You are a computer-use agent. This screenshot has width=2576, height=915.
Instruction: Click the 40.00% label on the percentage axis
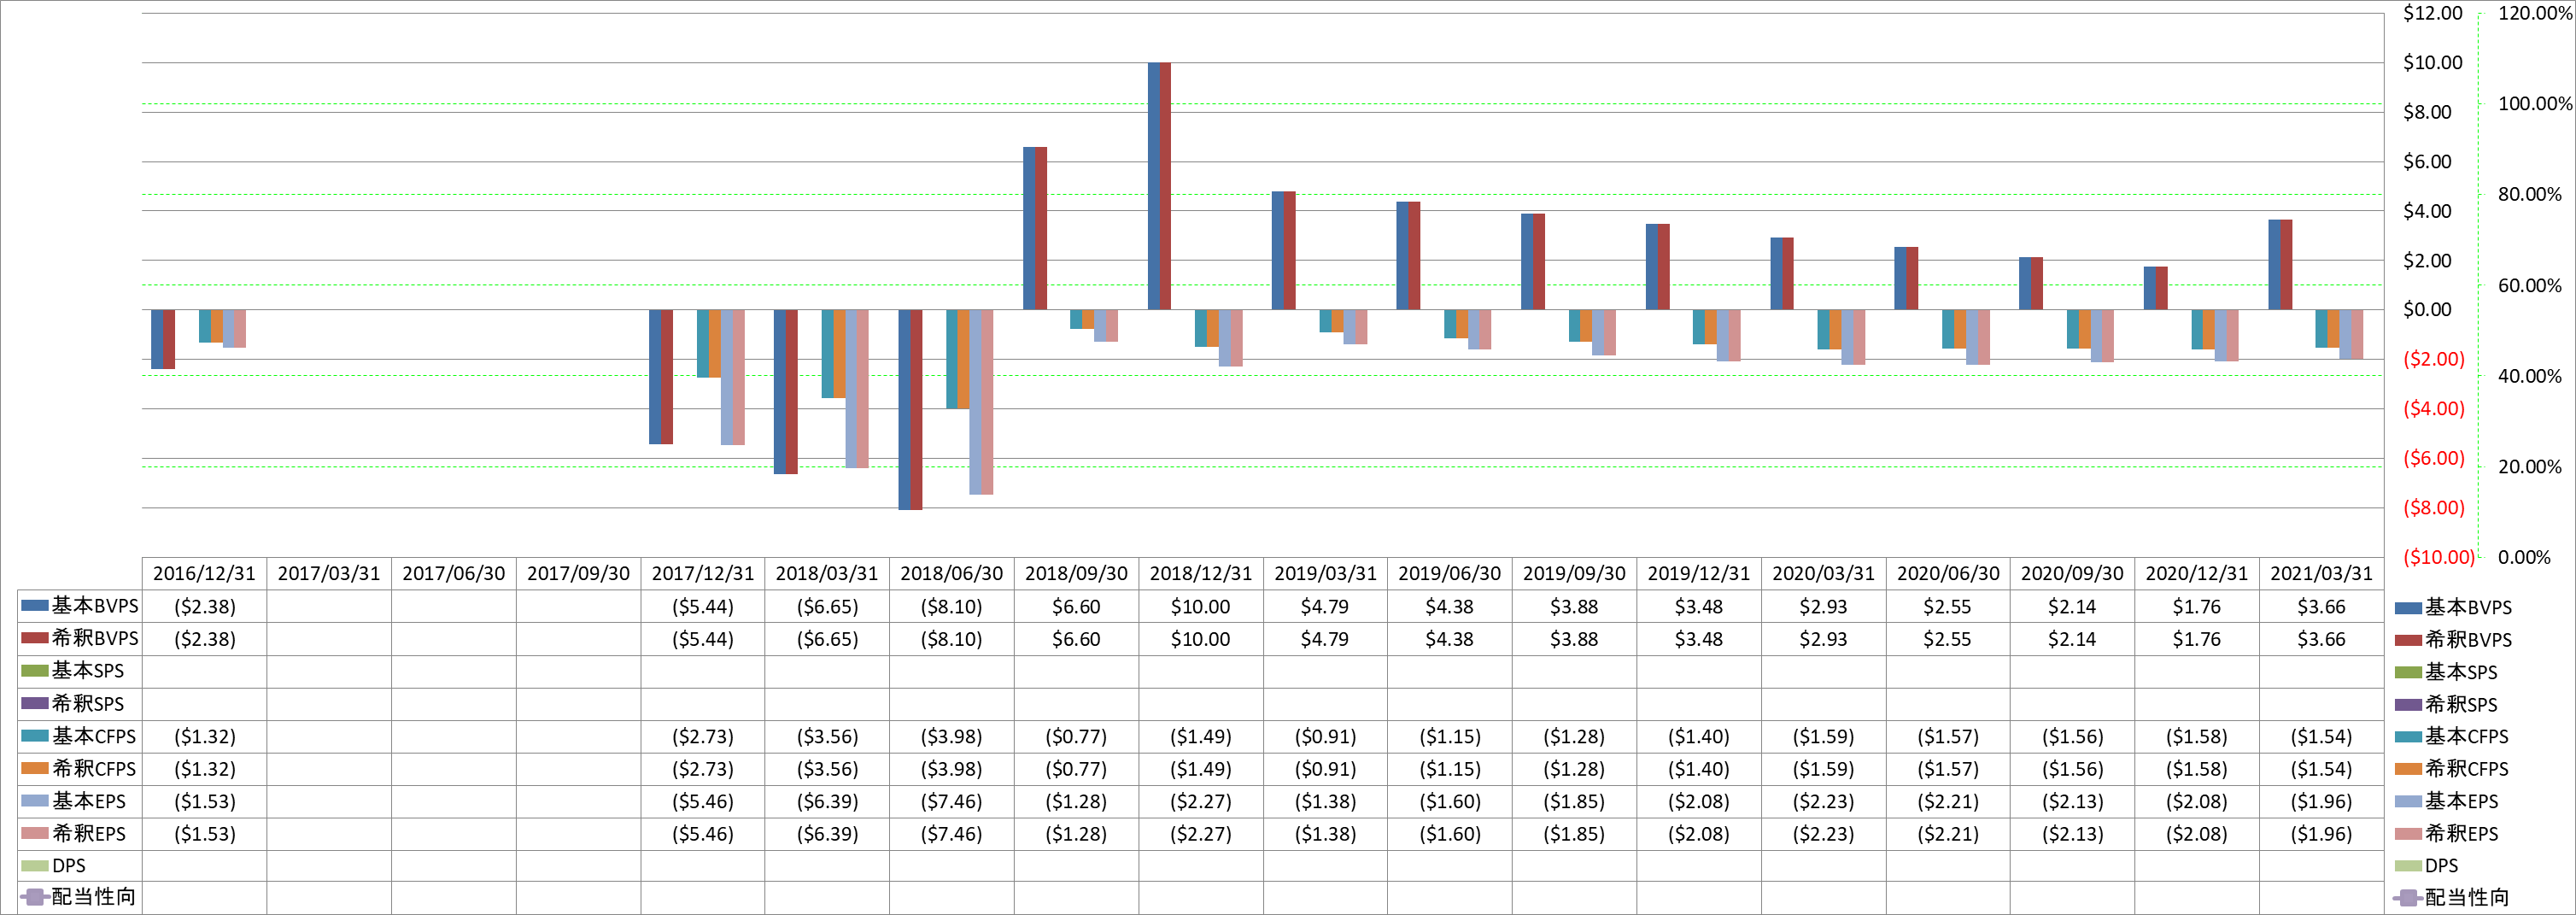[2530, 376]
